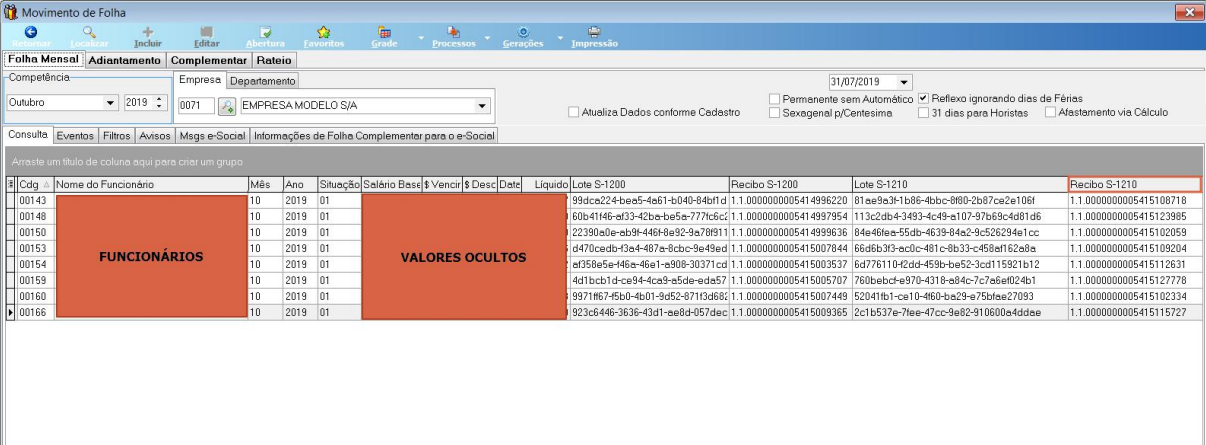Select the row with code 00148

(603, 216)
